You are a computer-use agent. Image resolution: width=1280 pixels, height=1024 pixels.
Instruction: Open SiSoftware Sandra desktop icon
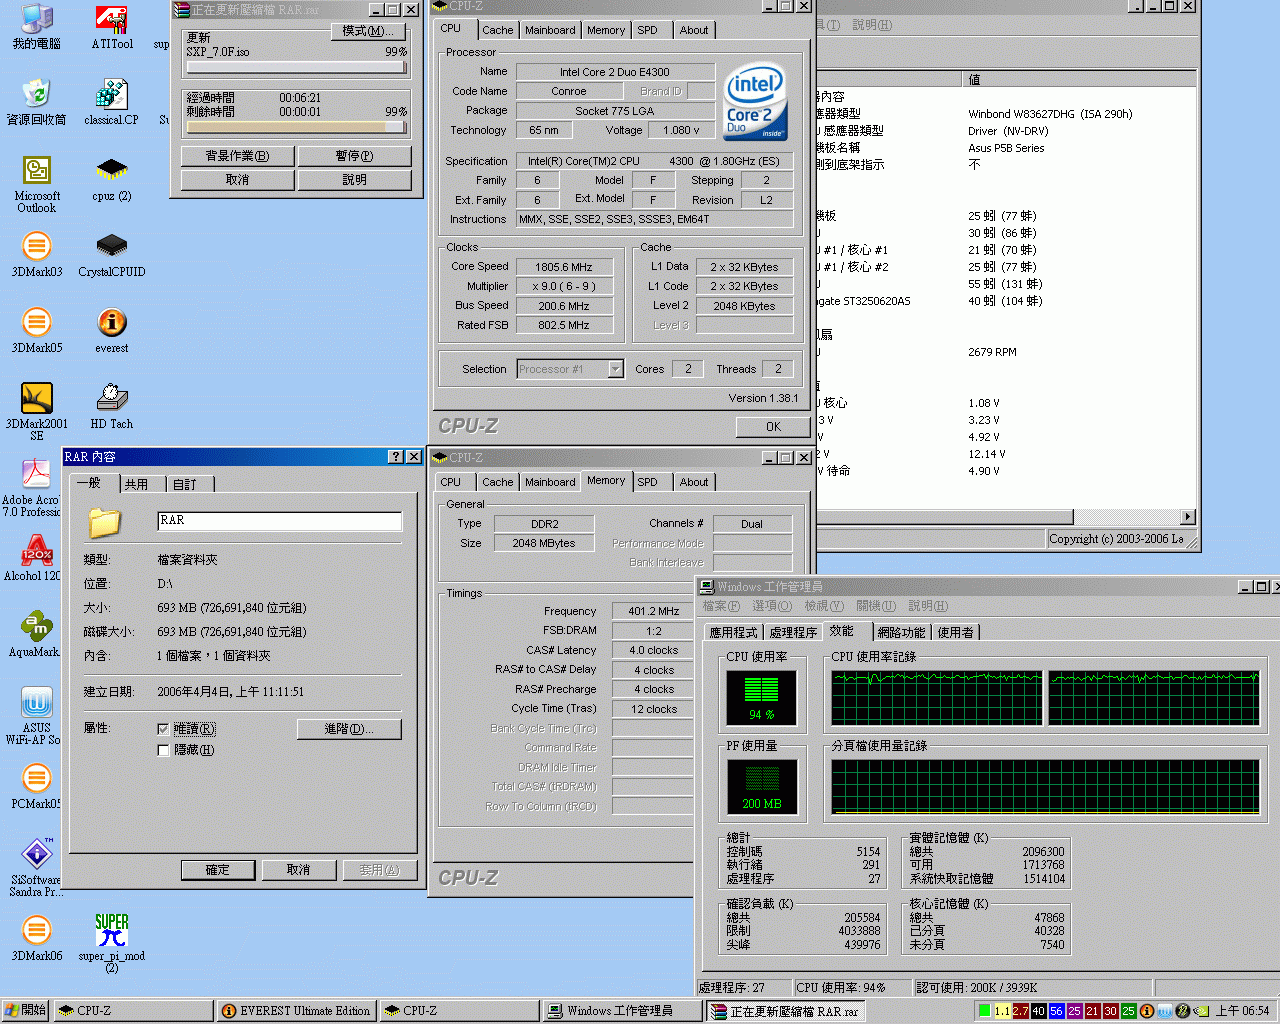click(x=36, y=868)
